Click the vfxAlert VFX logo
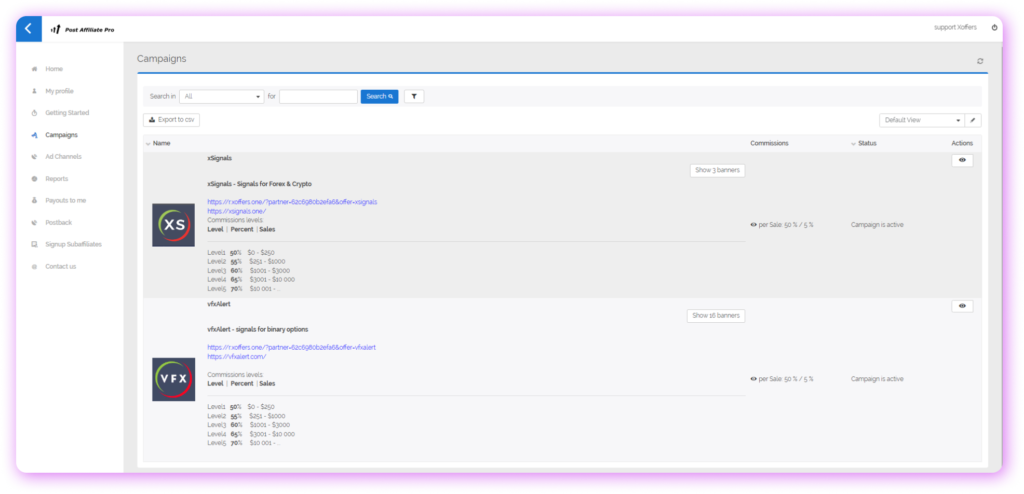The image size is (1024, 494). [x=173, y=379]
